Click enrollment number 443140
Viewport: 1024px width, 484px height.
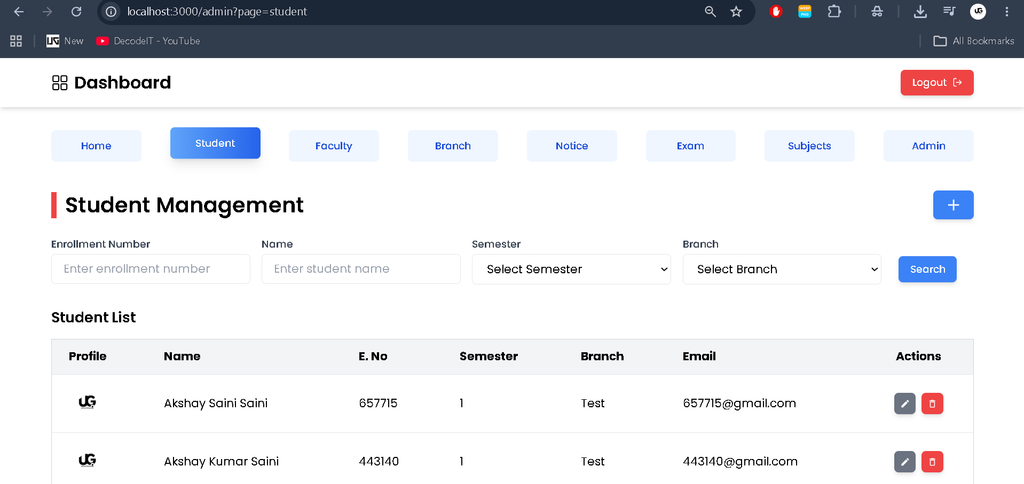tap(379, 461)
